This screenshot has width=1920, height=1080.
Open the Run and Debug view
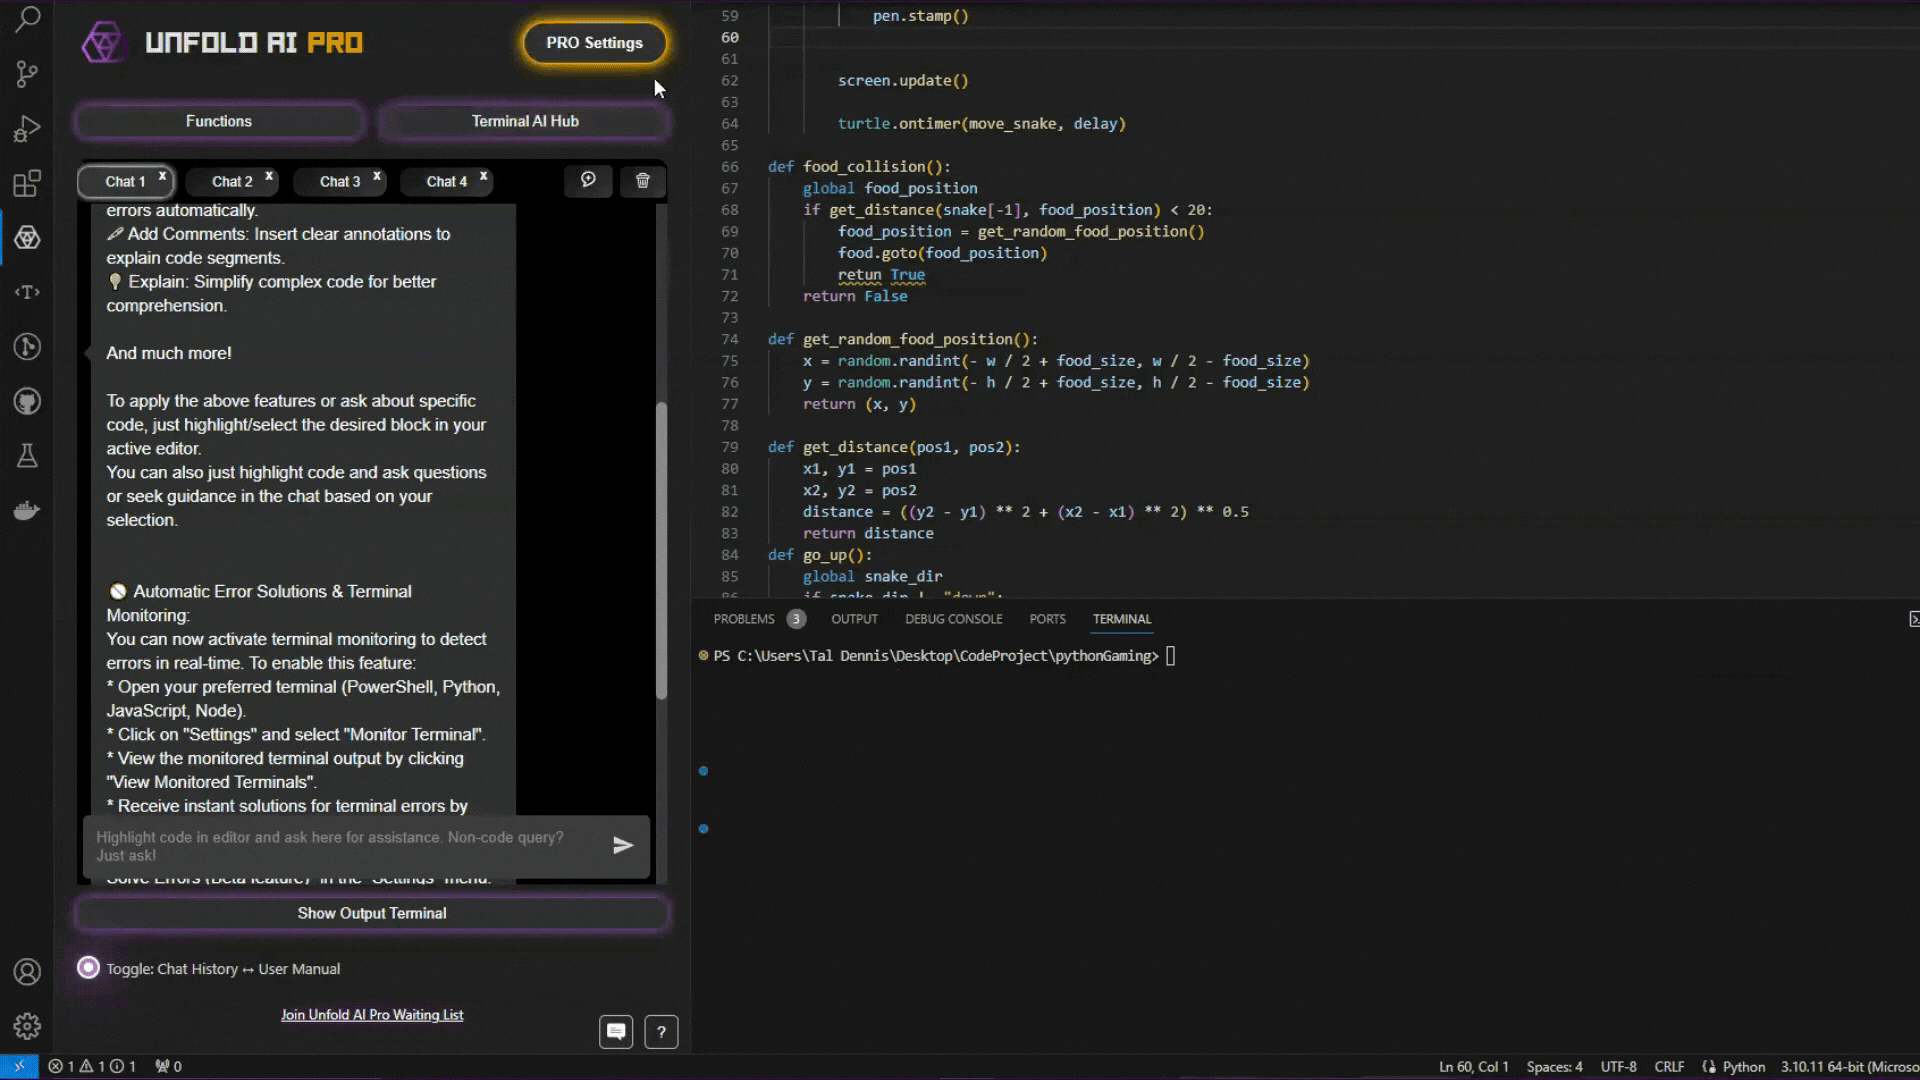(x=27, y=129)
